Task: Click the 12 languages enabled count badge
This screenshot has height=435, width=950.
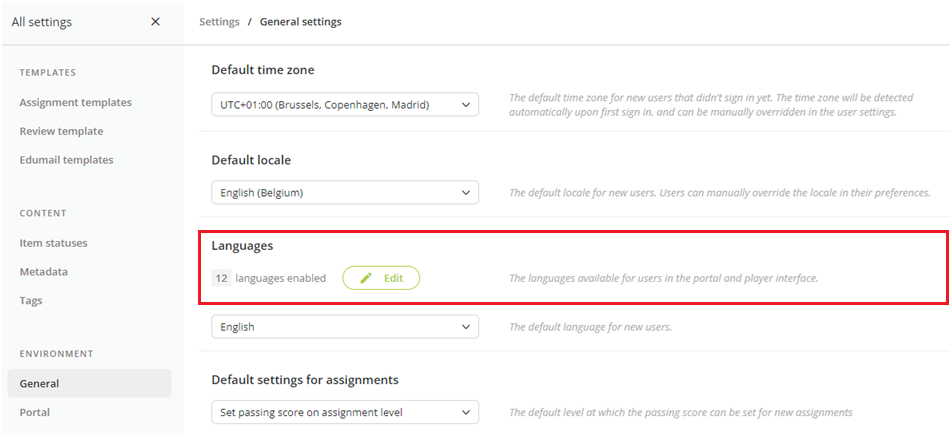Action: coord(221,278)
